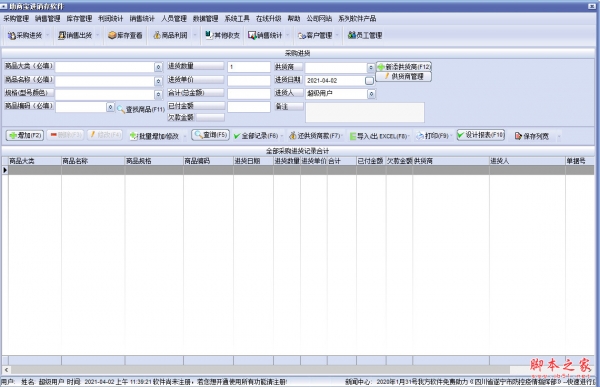Click 进货数量 input field
Viewport: 600px width, 387px height.
point(249,67)
